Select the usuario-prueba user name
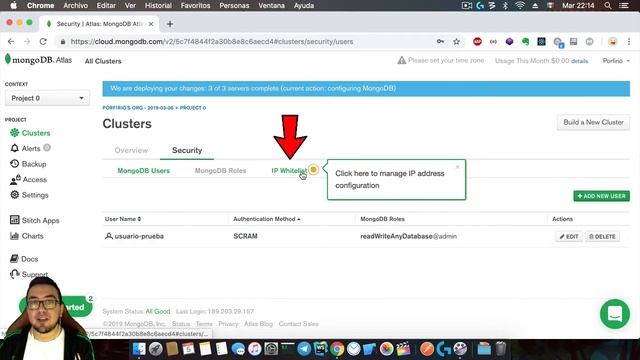Viewport: 640px width, 360px height. pos(139,236)
